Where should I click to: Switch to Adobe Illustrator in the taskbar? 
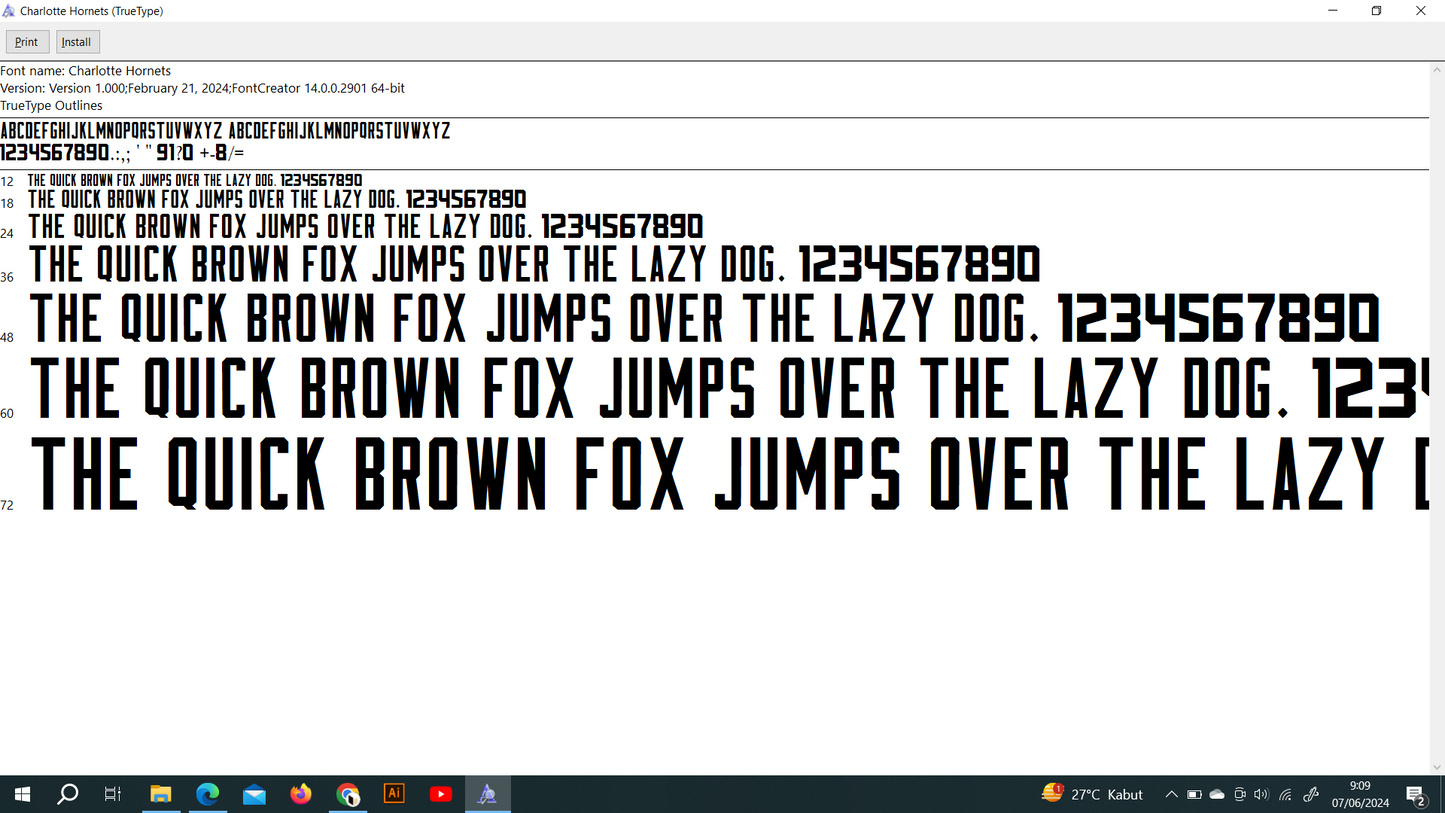[394, 794]
